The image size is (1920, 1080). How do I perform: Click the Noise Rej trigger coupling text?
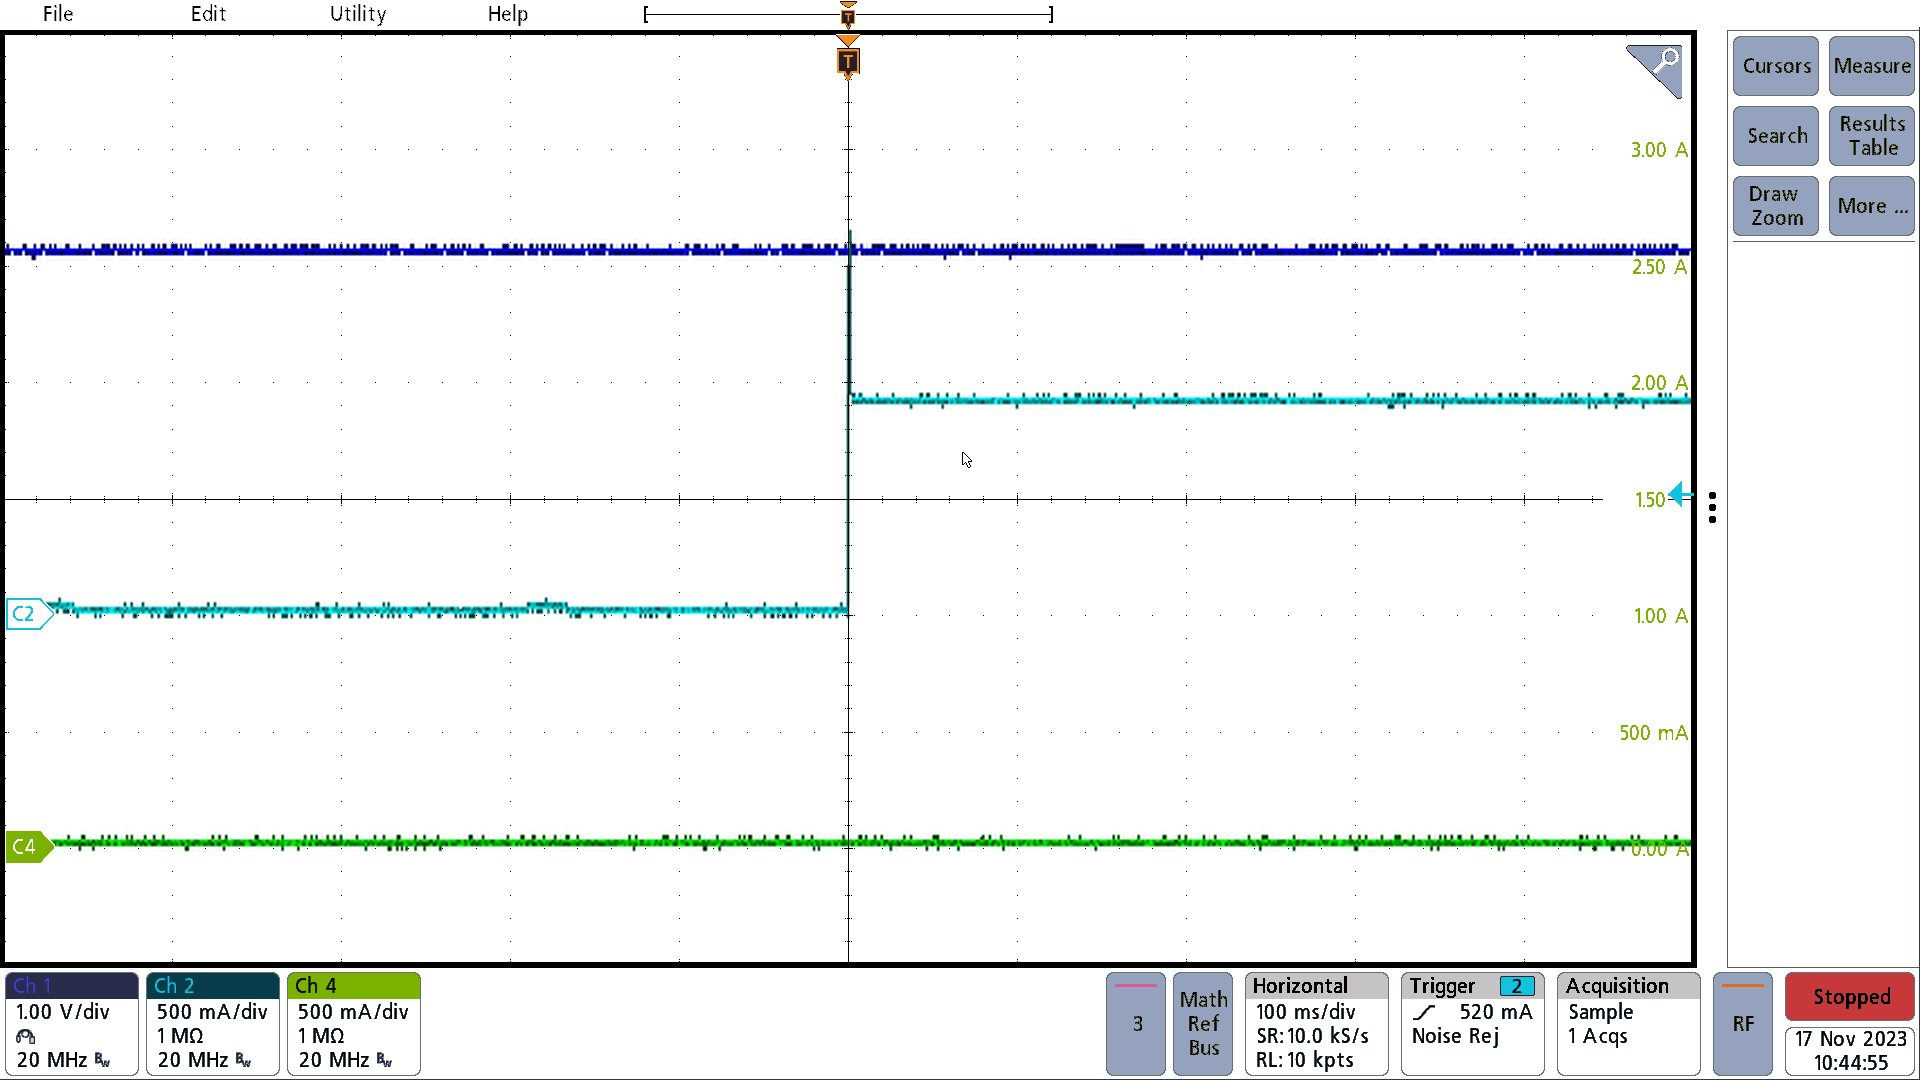point(1455,1036)
